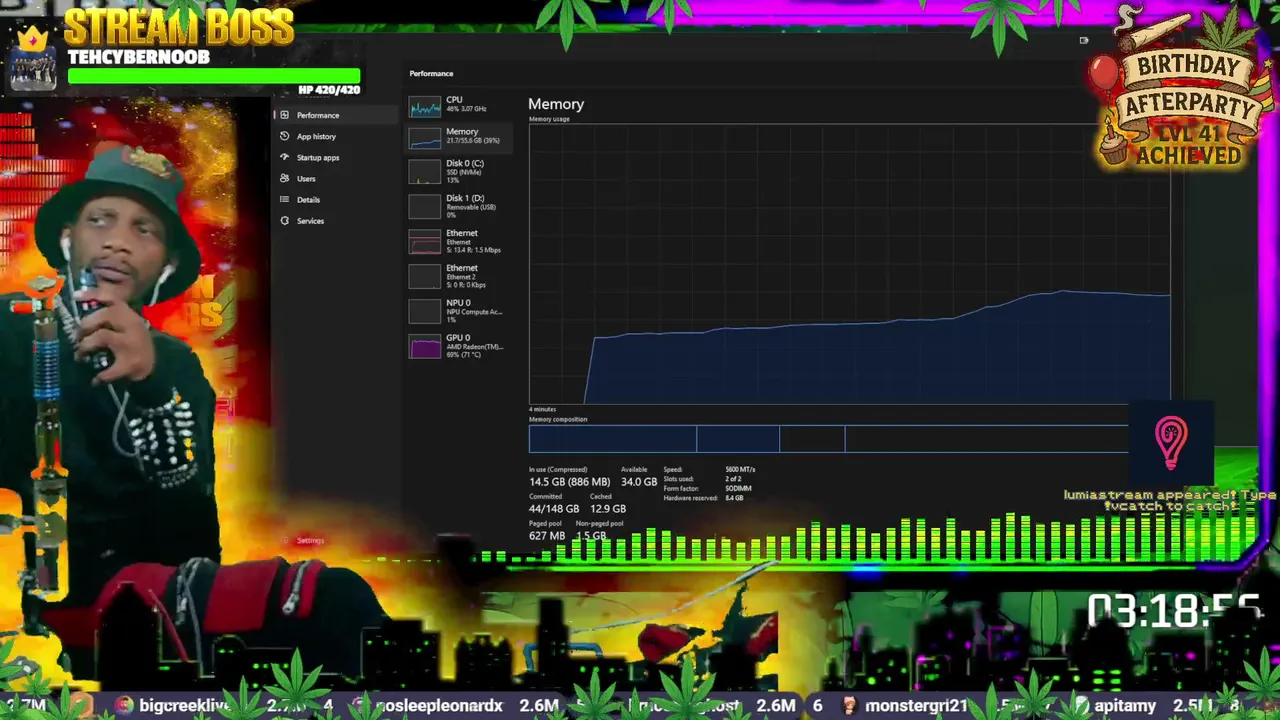Click the 'TEHCYBERNOOB' stream boss name
The width and height of the screenshot is (1280, 720).
139,57
